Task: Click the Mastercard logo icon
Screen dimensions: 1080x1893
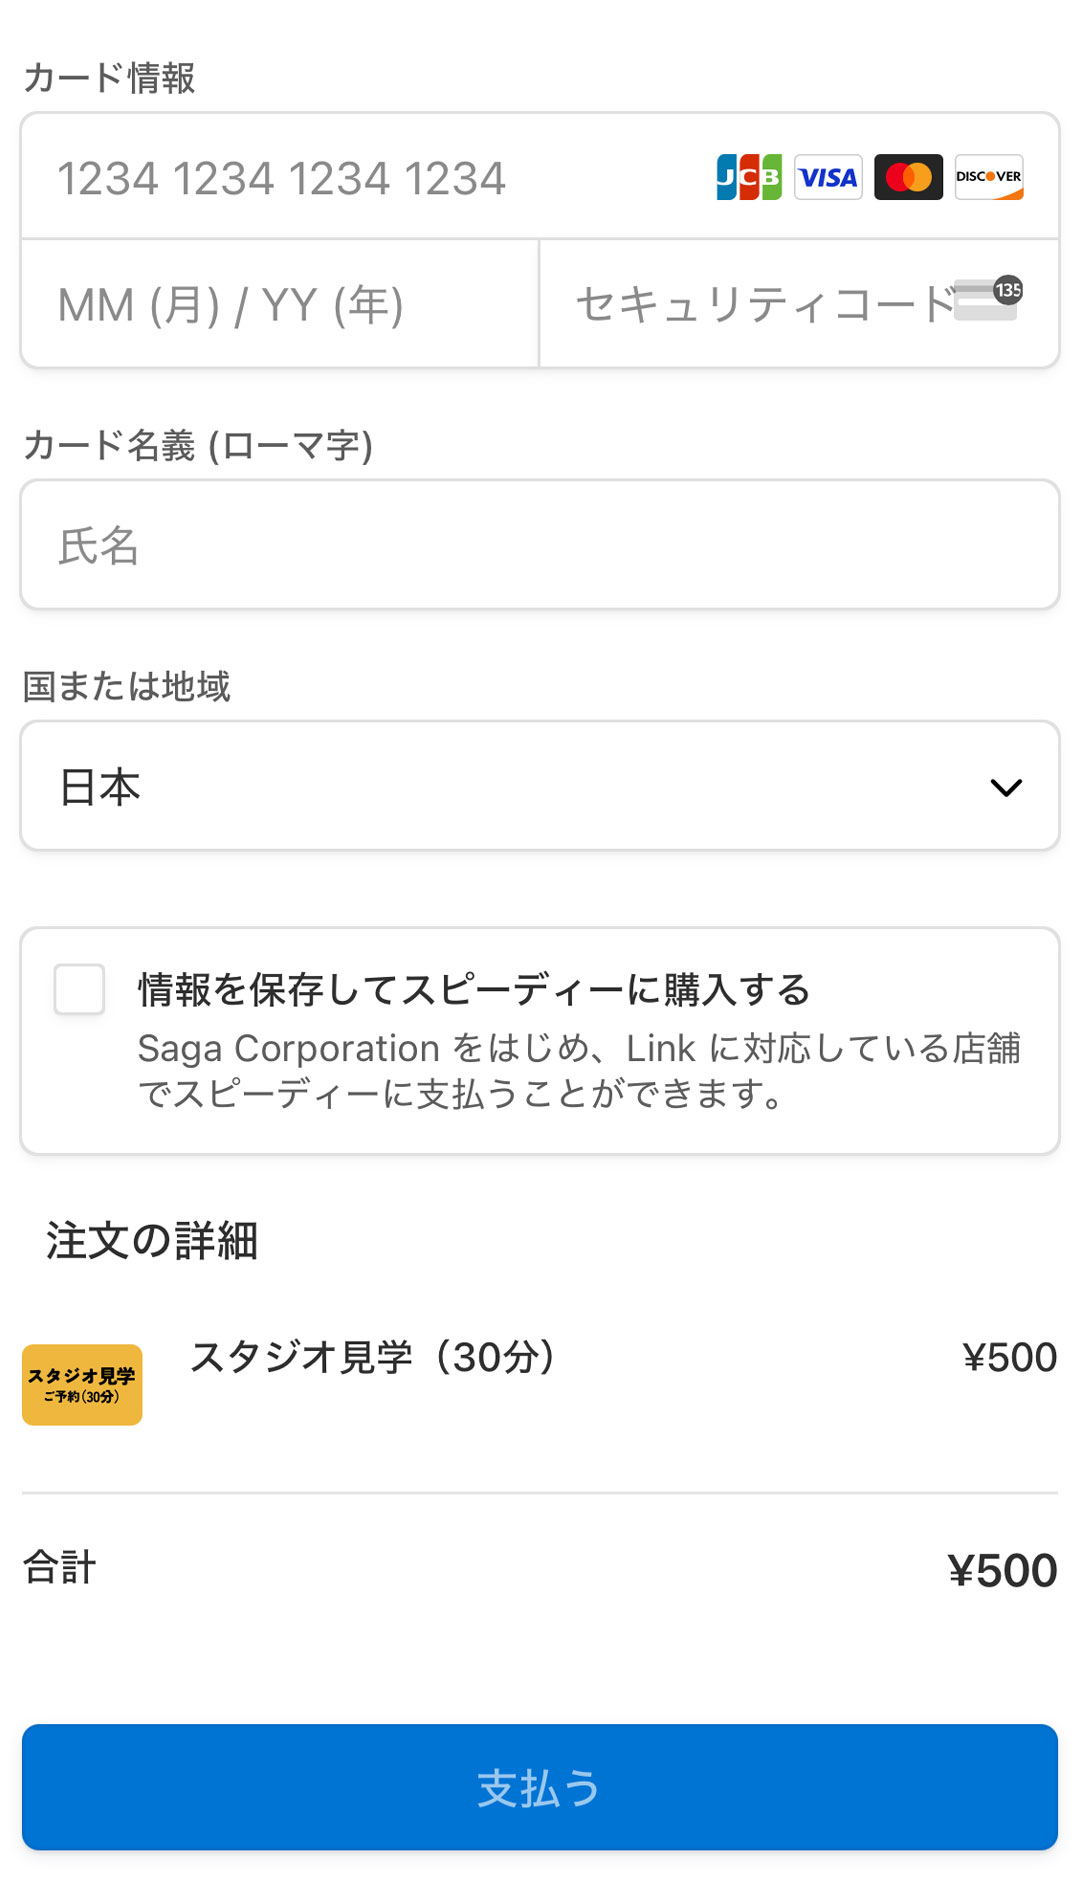Action: 908,177
